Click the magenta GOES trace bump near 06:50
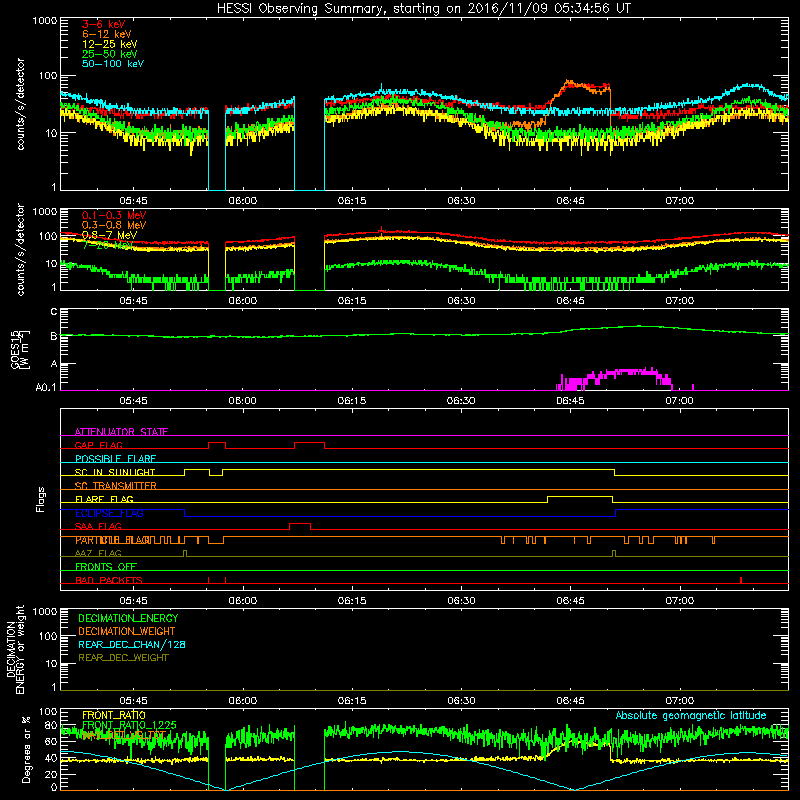Screen dimensions: 800x800 pyautogui.click(x=615, y=378)
